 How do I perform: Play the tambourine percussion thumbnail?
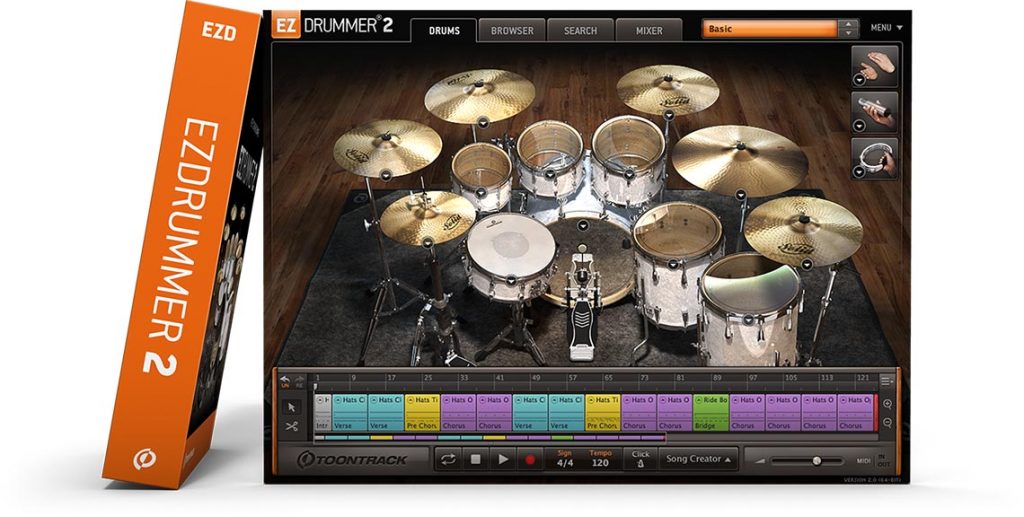pyautogui.click(x=875, y=157)
